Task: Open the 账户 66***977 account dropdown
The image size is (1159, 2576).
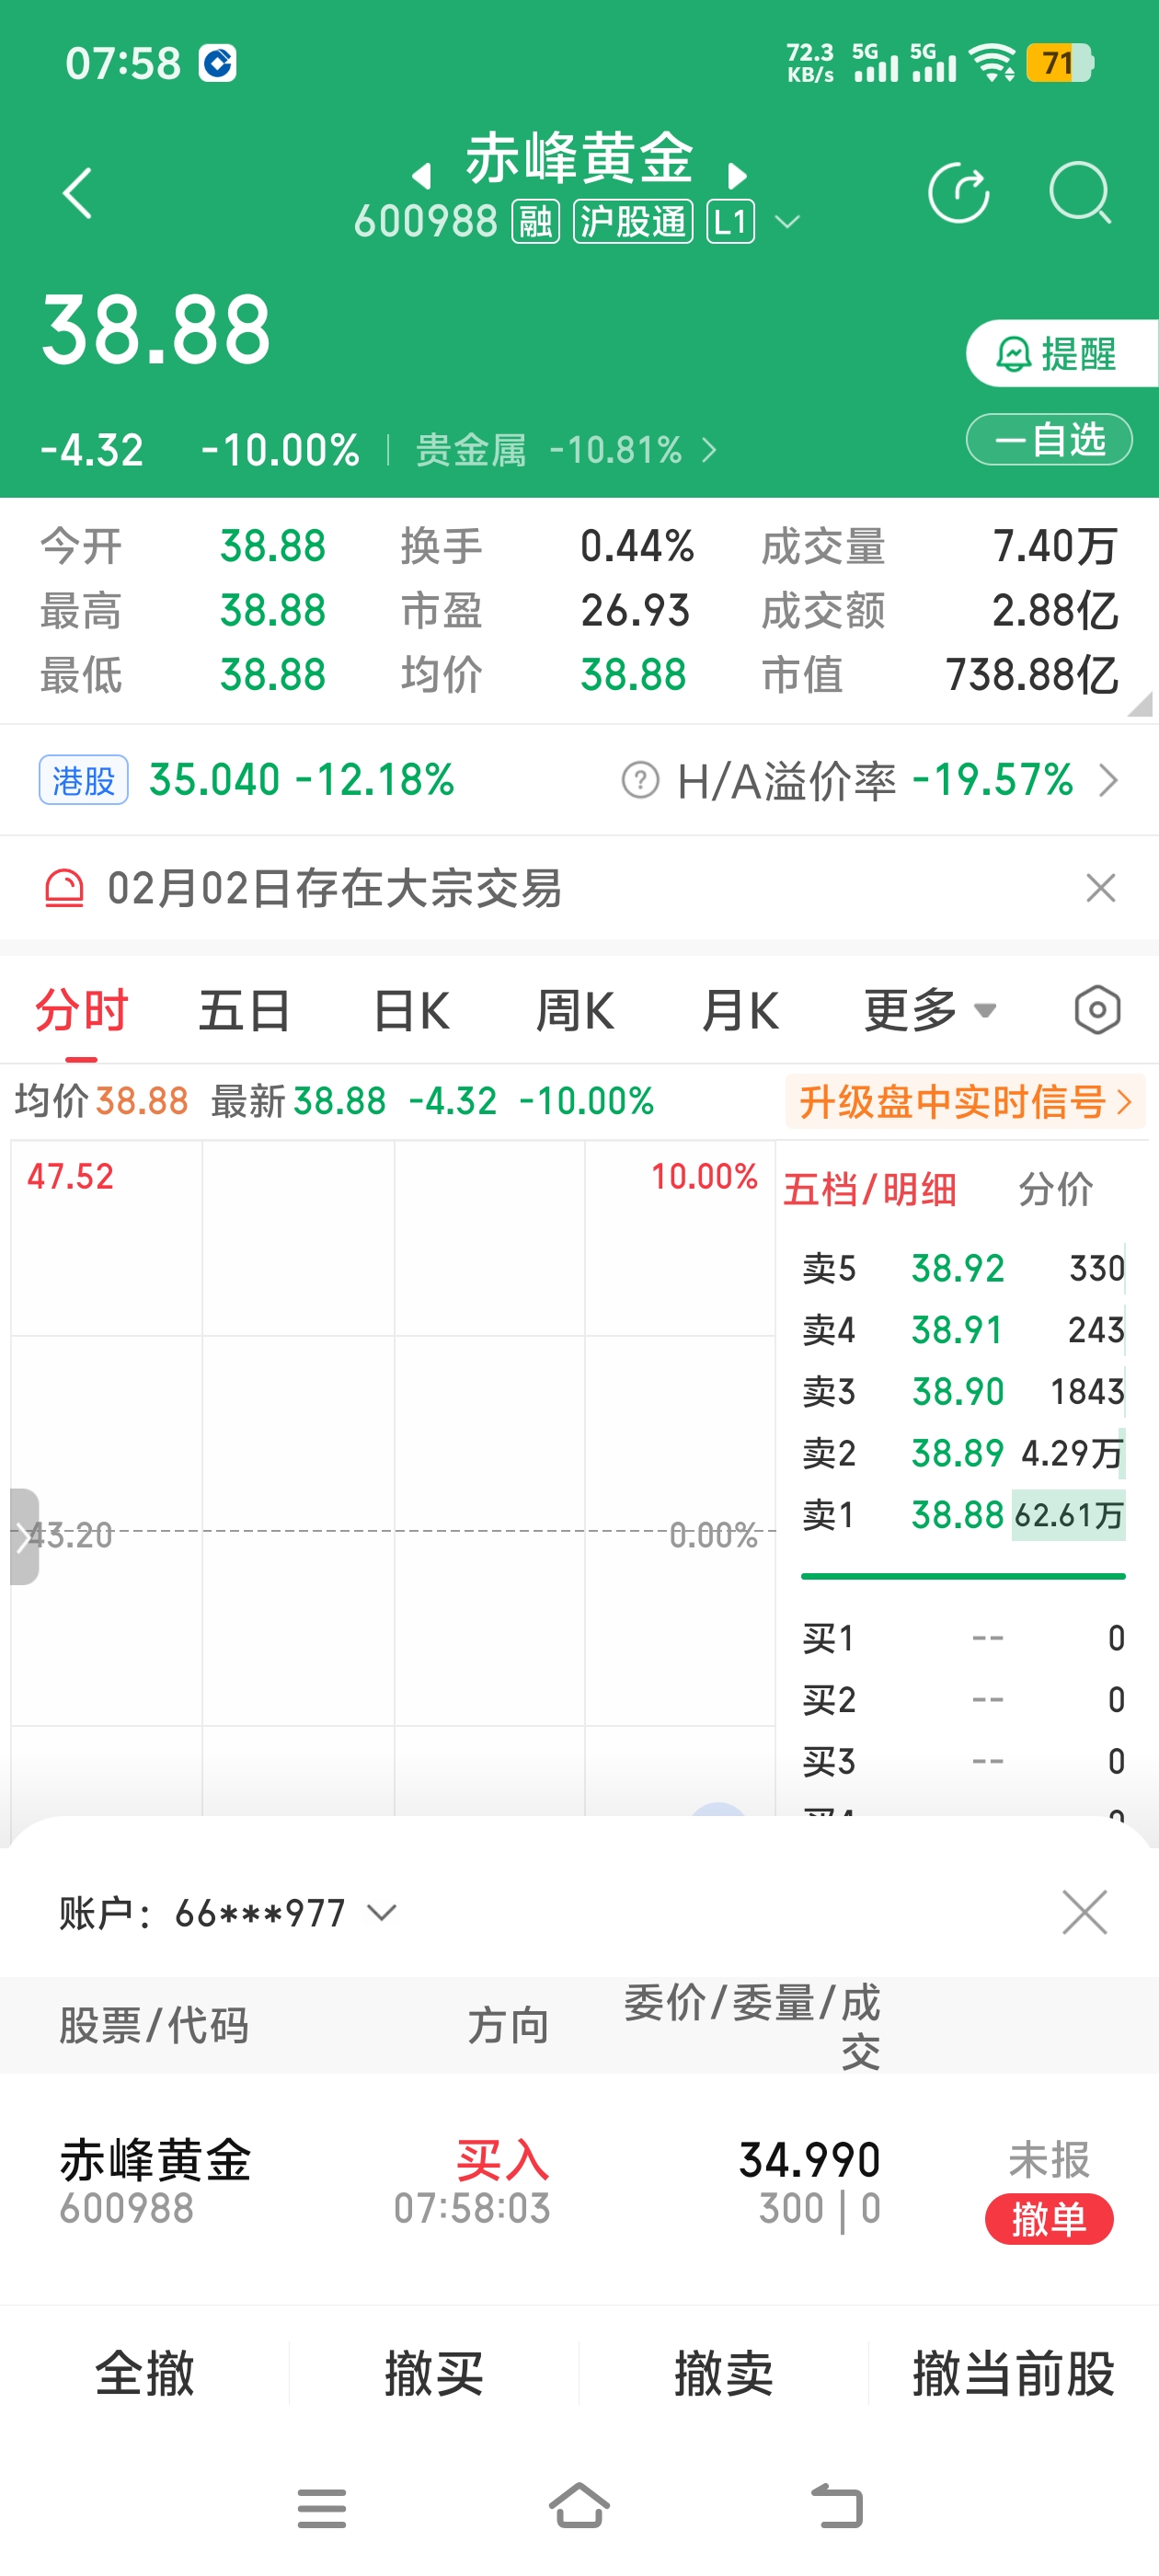Action: [x=228, y=1913]
